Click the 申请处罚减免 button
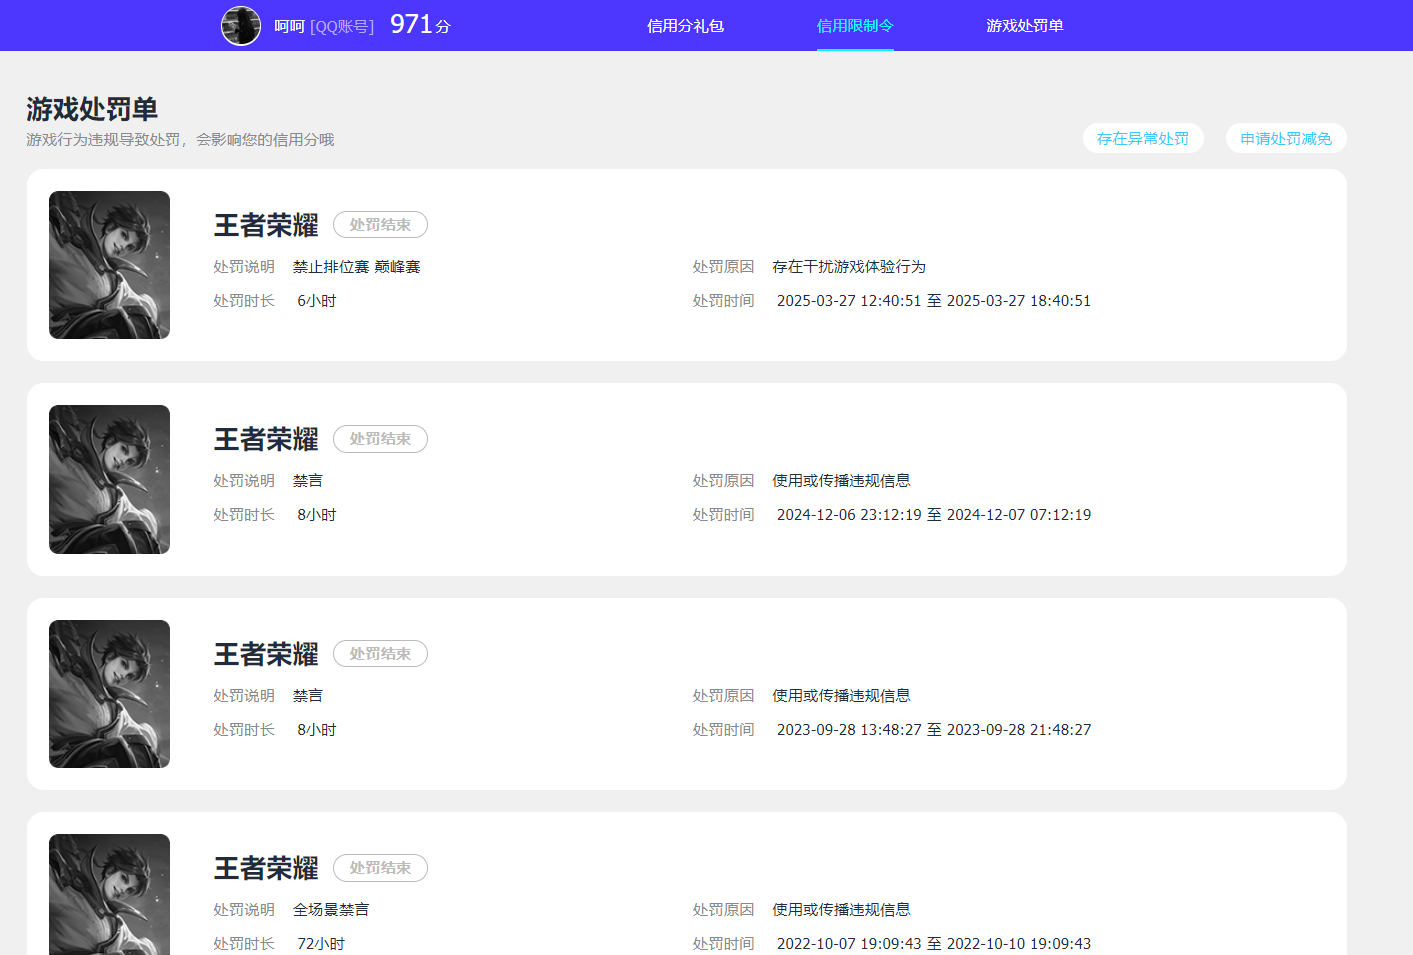Image resolution: width=1413 pixels, height=955 pixels. 1286,138
